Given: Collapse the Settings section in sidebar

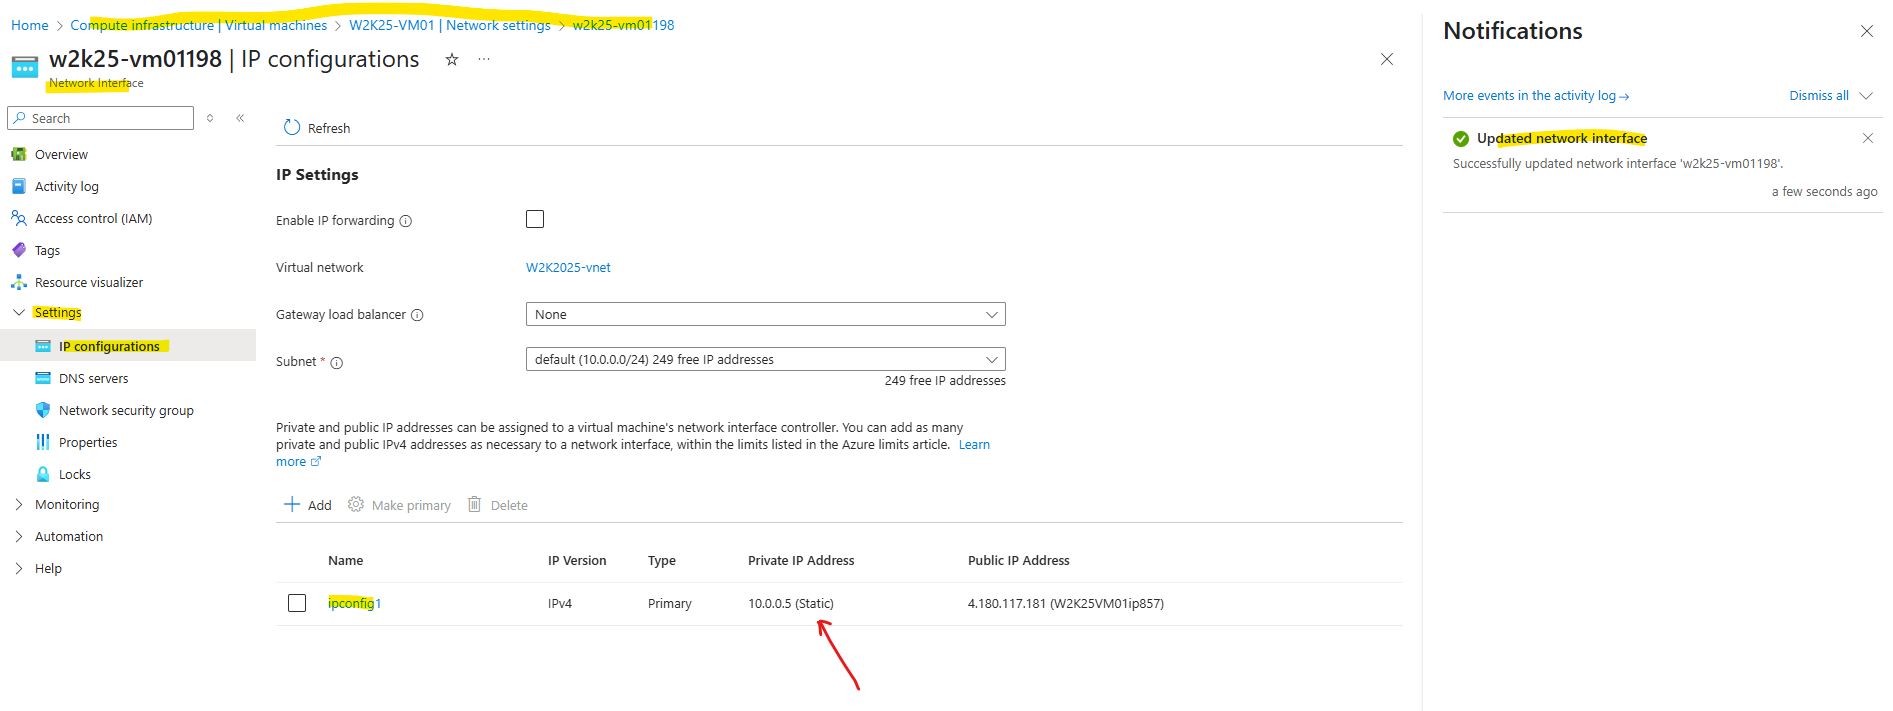Looking at the screenshot, I should pos(19,312).
